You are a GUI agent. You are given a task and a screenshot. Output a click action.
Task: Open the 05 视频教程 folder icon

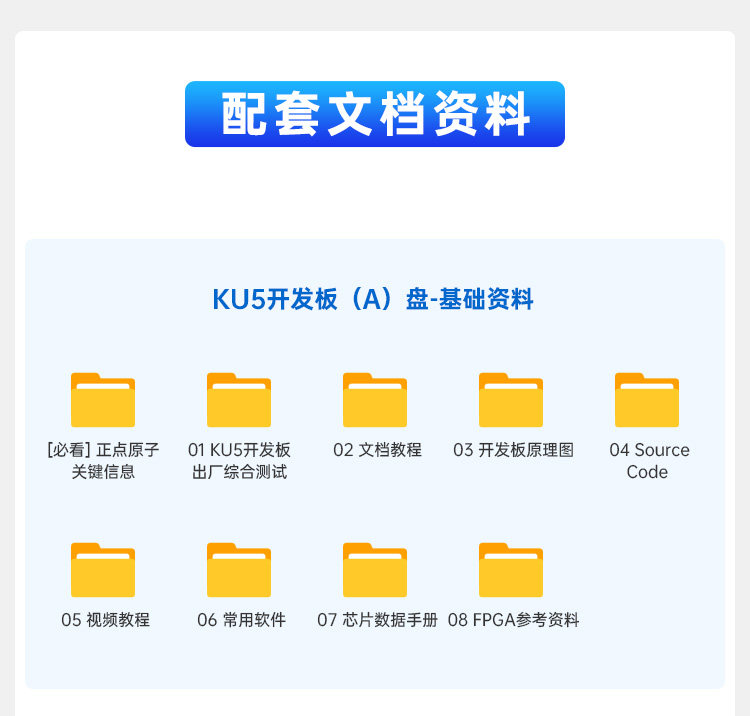[x=103, y=570]
